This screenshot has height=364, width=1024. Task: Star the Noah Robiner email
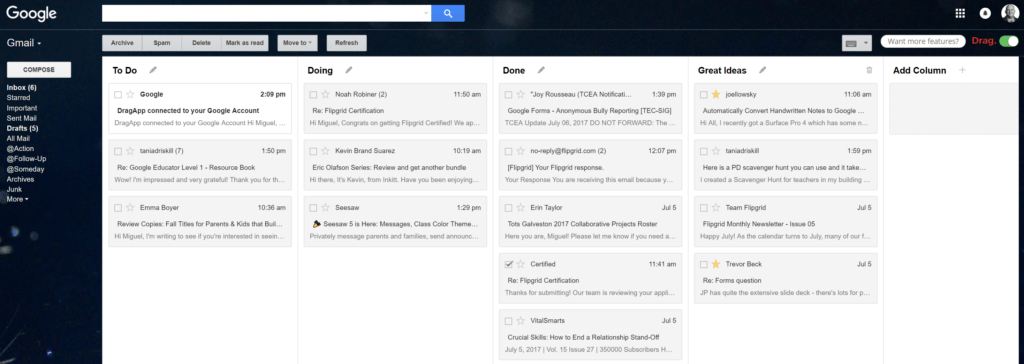325,94
